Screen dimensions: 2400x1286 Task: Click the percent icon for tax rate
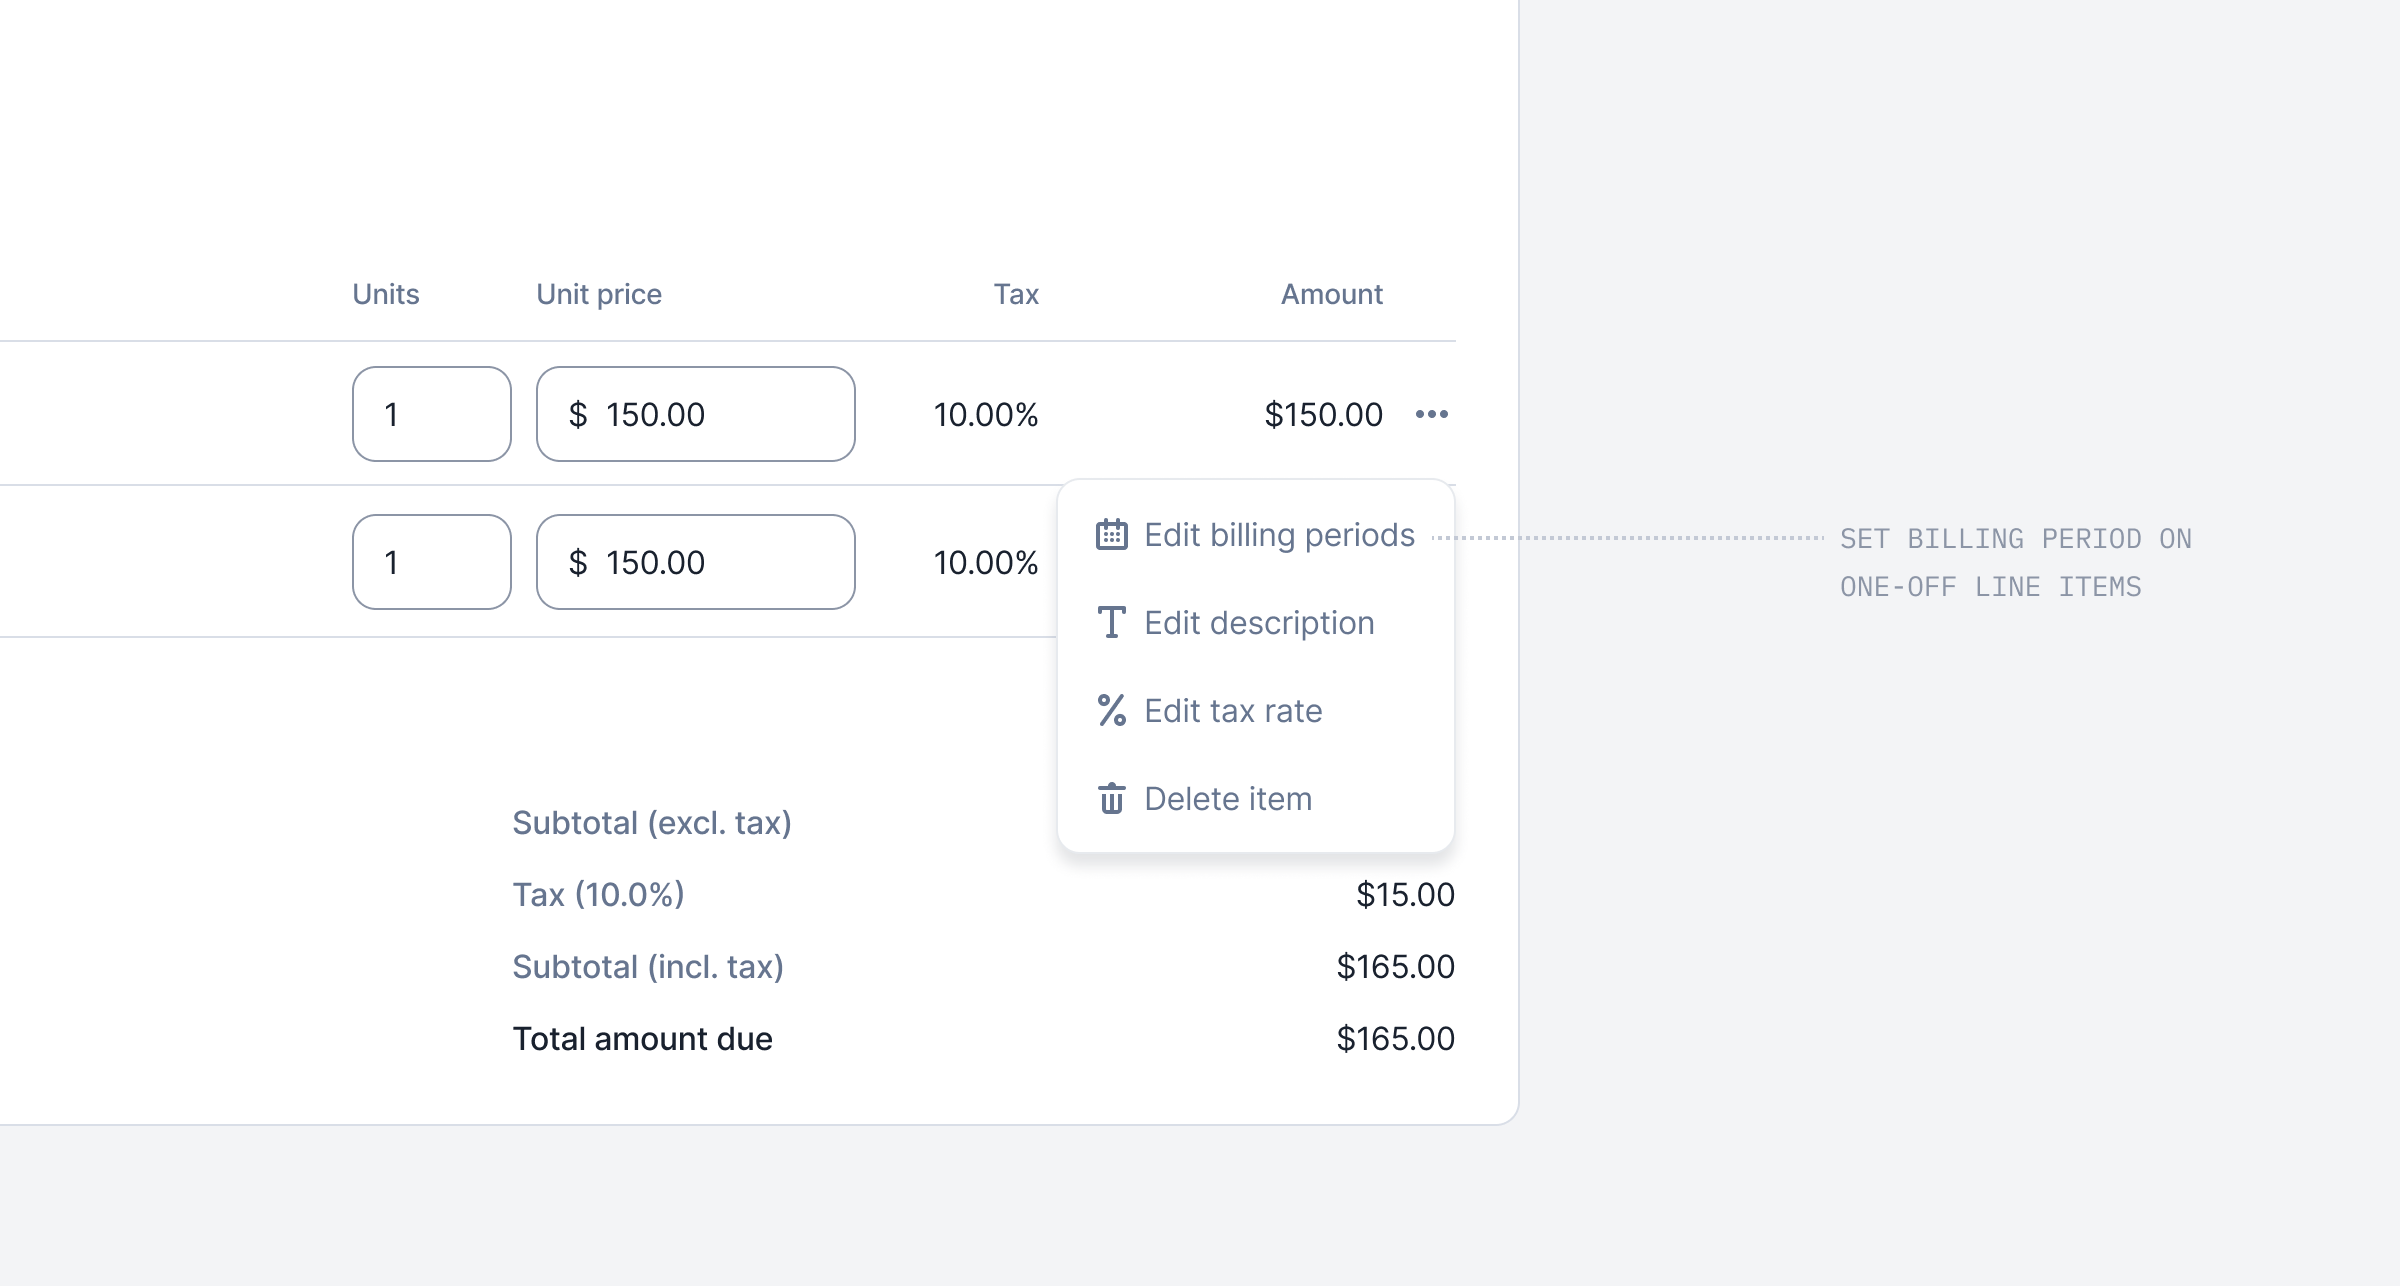1111,711
